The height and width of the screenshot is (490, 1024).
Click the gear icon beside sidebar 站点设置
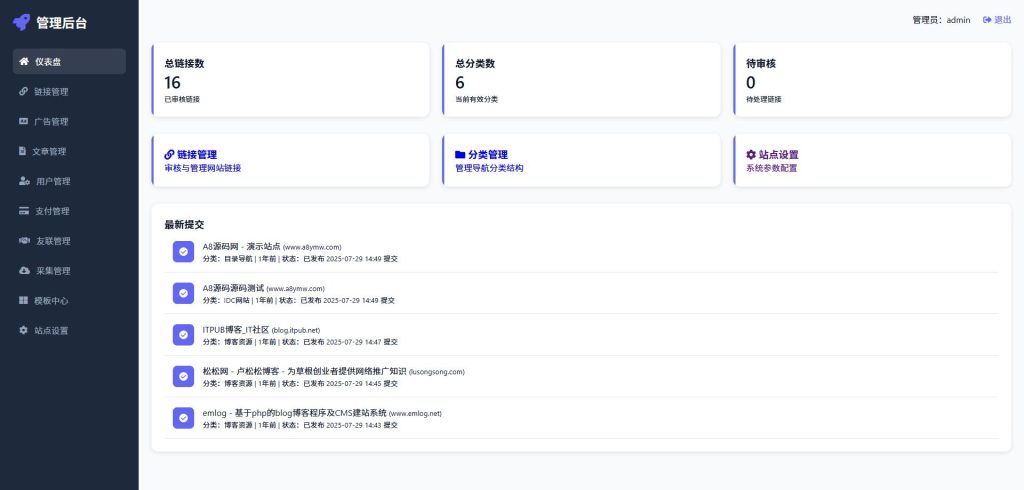click(24, 330)
